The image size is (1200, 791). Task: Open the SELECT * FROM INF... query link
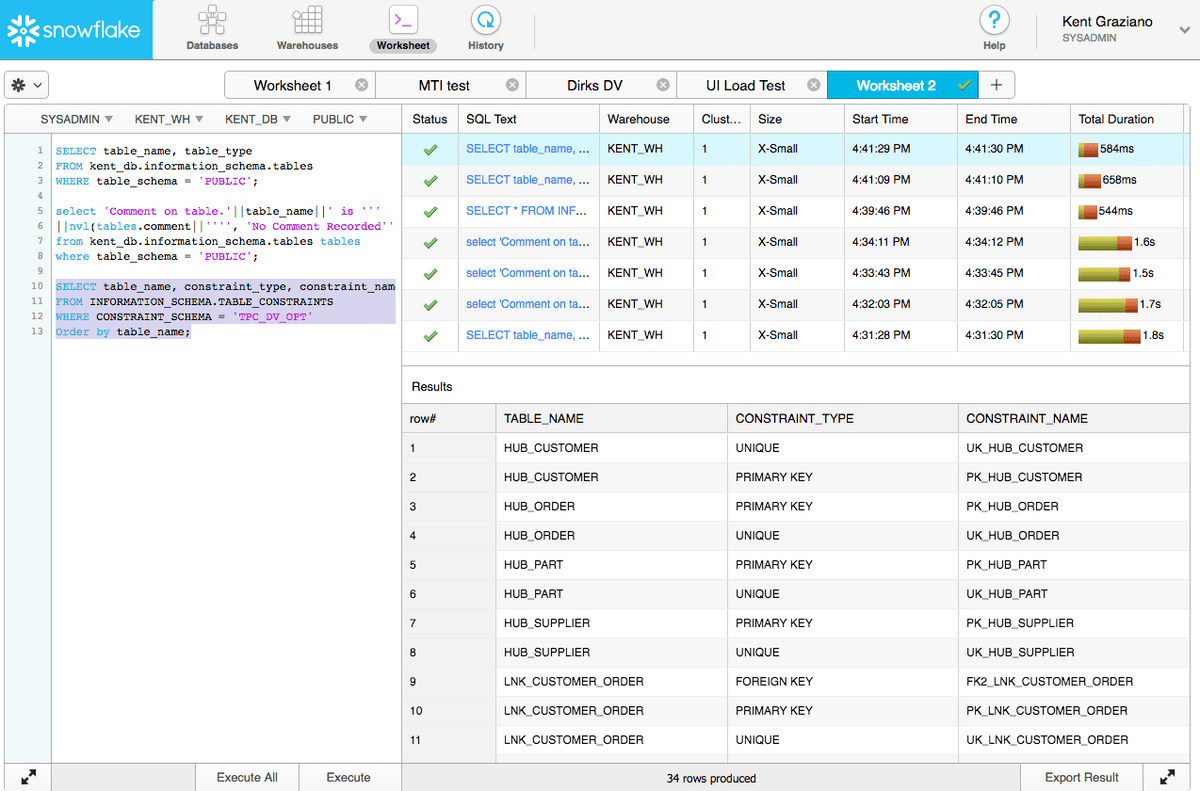pyautogui.click(x=527, y=211)
